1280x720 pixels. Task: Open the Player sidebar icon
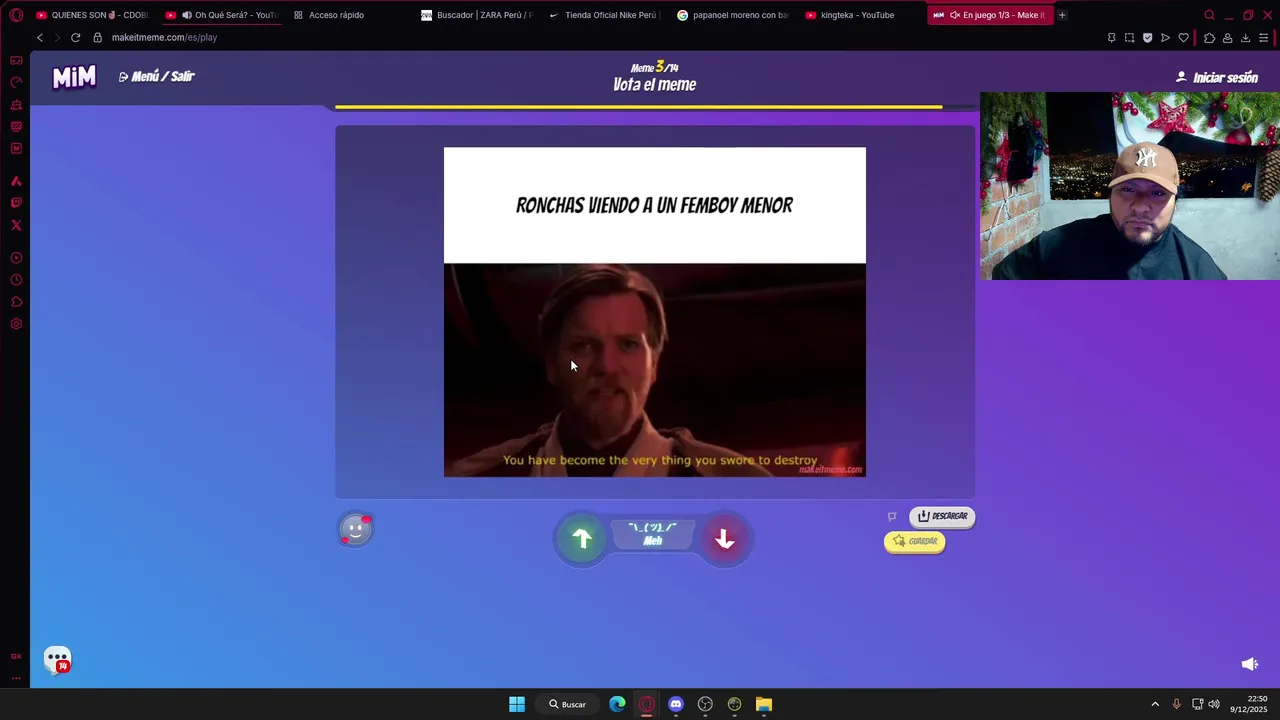(x=16, y=258)
